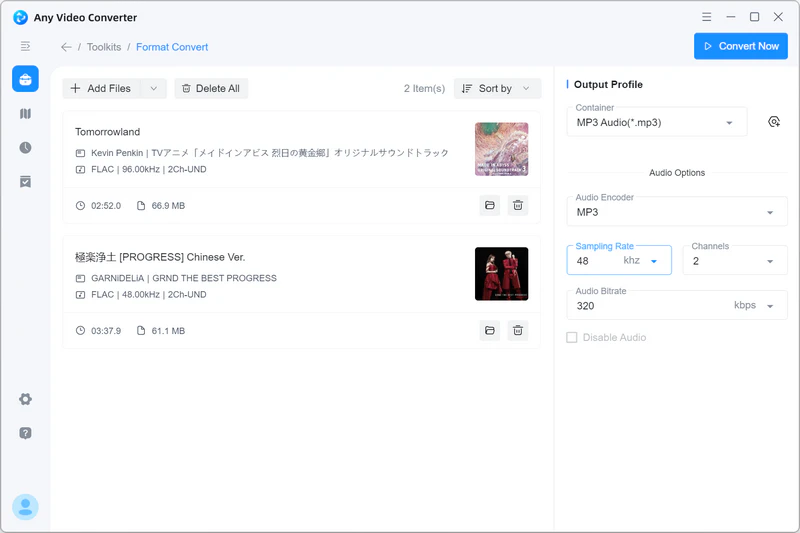Open the hamburger menu in title bar
Screen dimensions: 800x533
point(706,17)
